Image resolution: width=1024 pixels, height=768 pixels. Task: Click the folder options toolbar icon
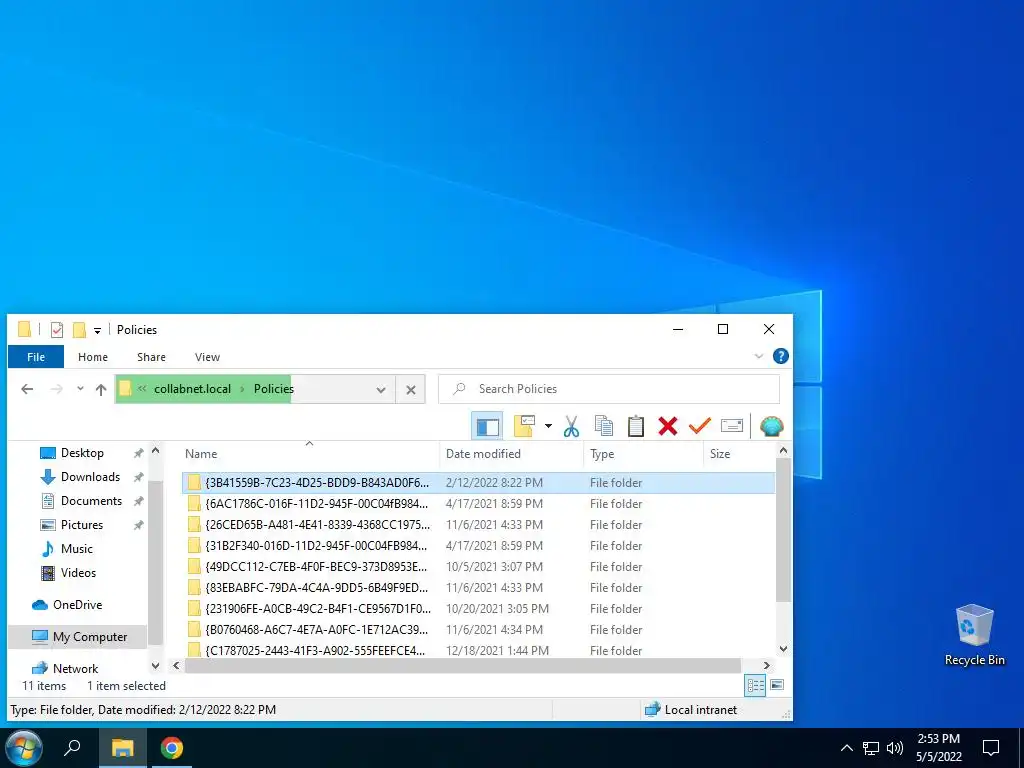(x=524, y=426)
